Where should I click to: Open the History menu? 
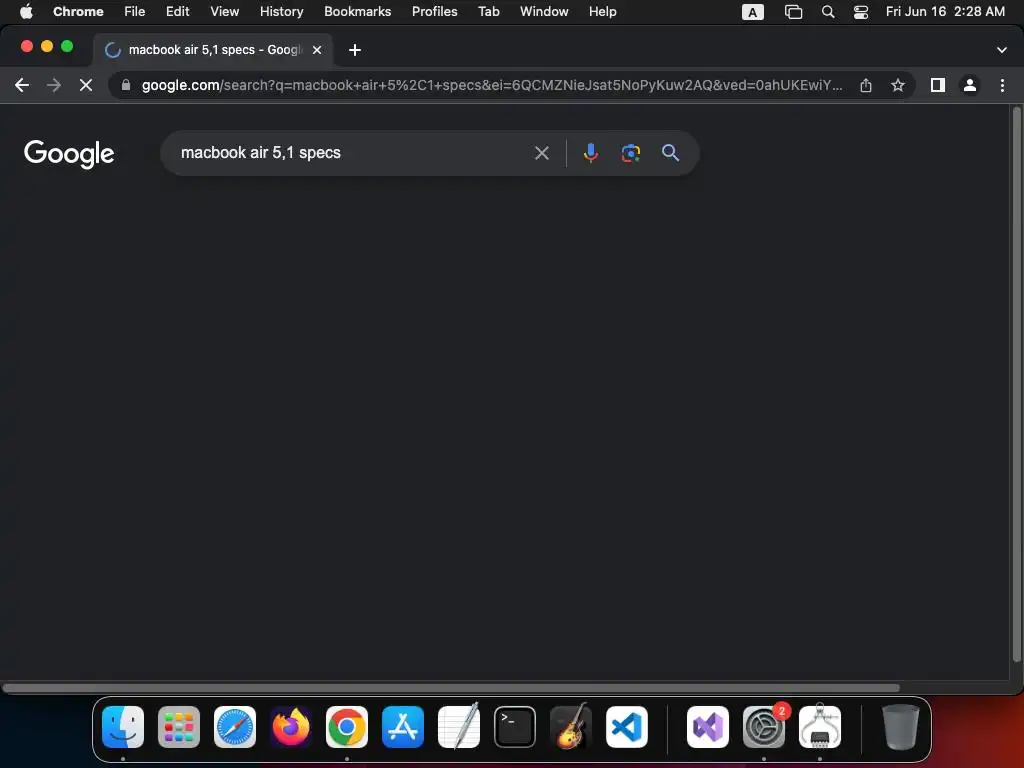[281, 12]
